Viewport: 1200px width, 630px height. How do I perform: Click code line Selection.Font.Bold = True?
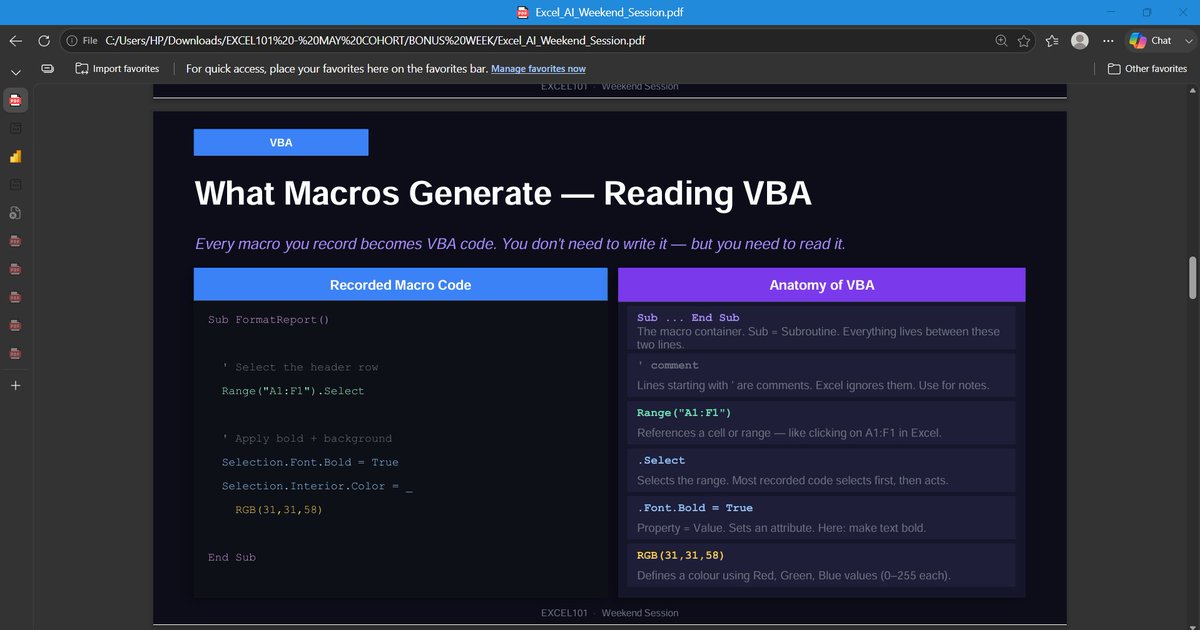coord(310,462)
